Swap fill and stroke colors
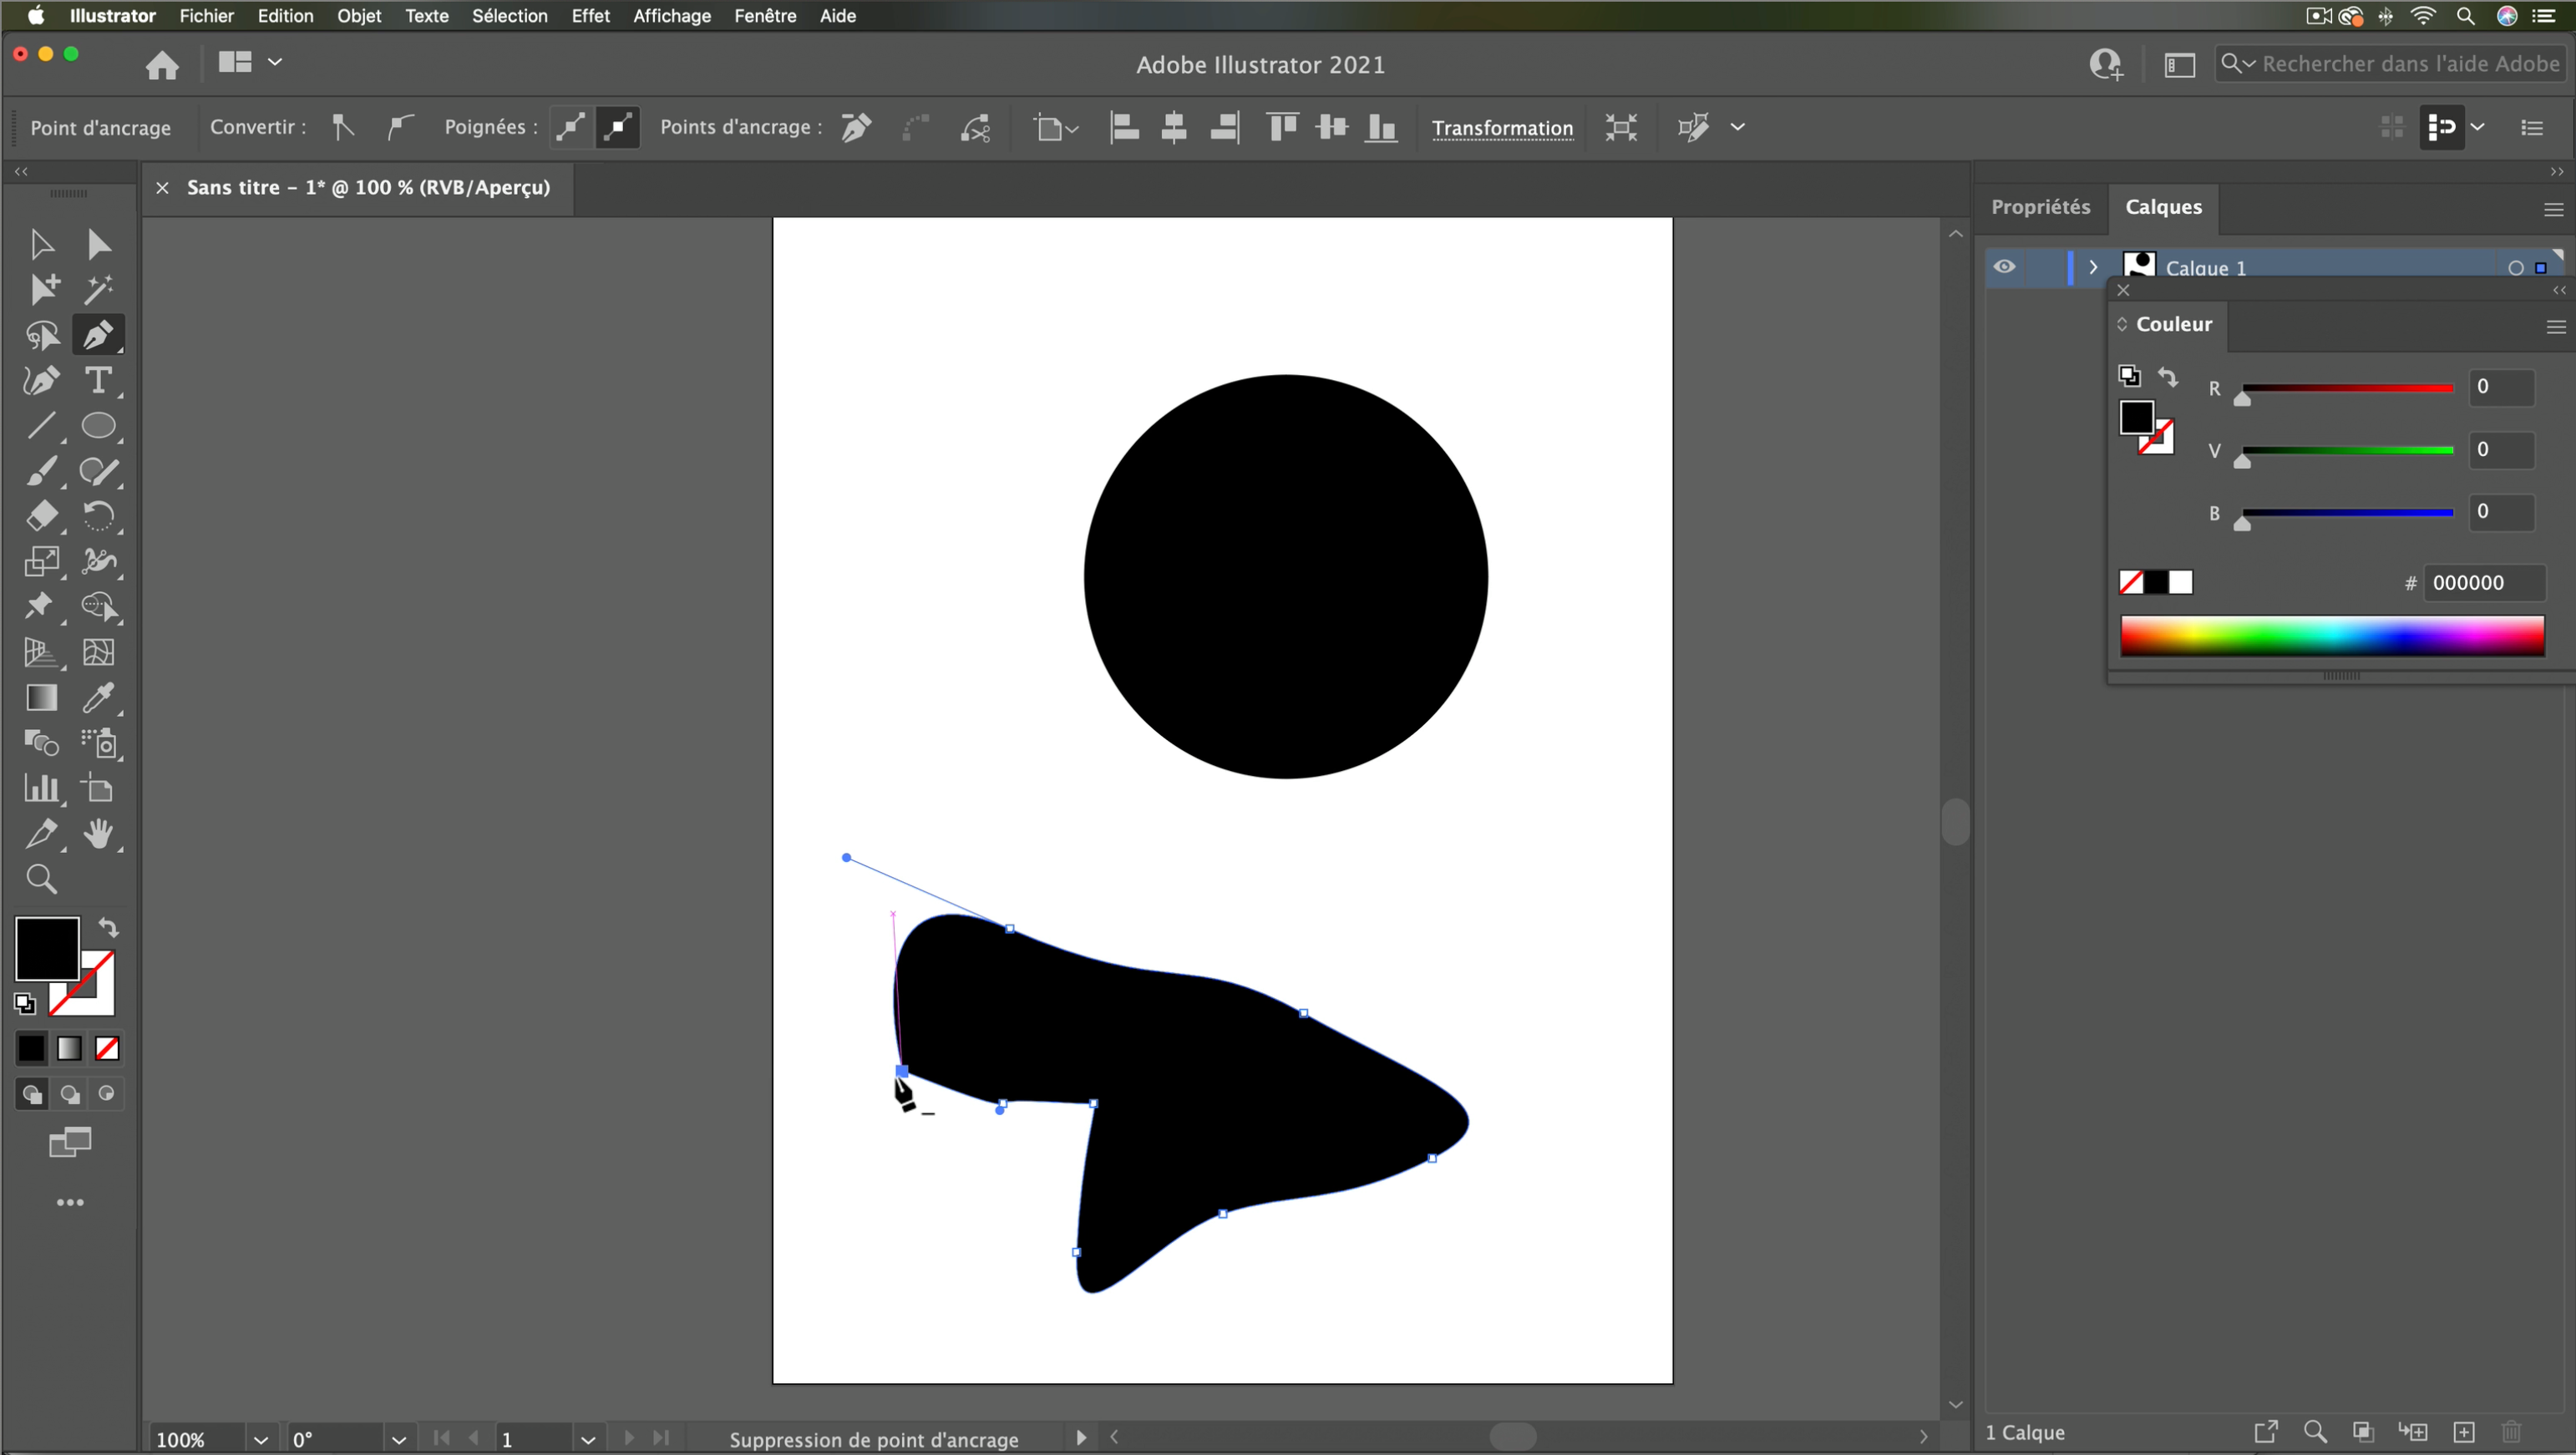Viewport: 2576px width, 1455px height. [x=108, y=927]
